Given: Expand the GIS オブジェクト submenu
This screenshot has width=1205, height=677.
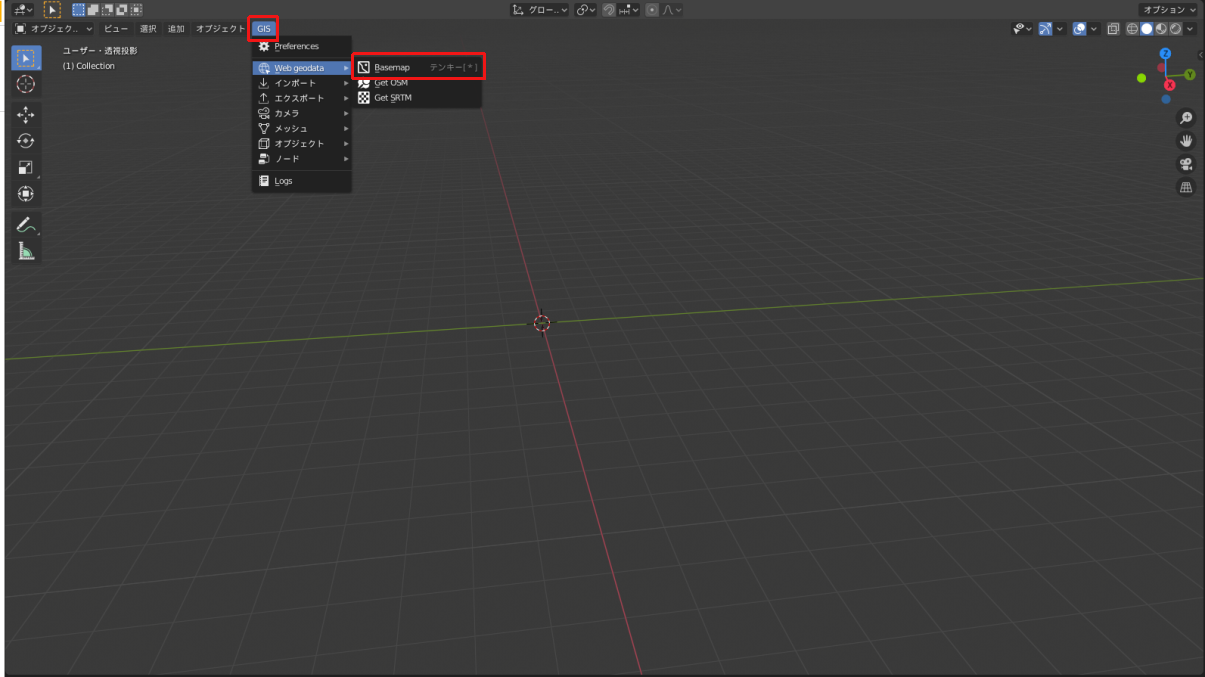Looking at the screenshot, I should tap(302, 143).
